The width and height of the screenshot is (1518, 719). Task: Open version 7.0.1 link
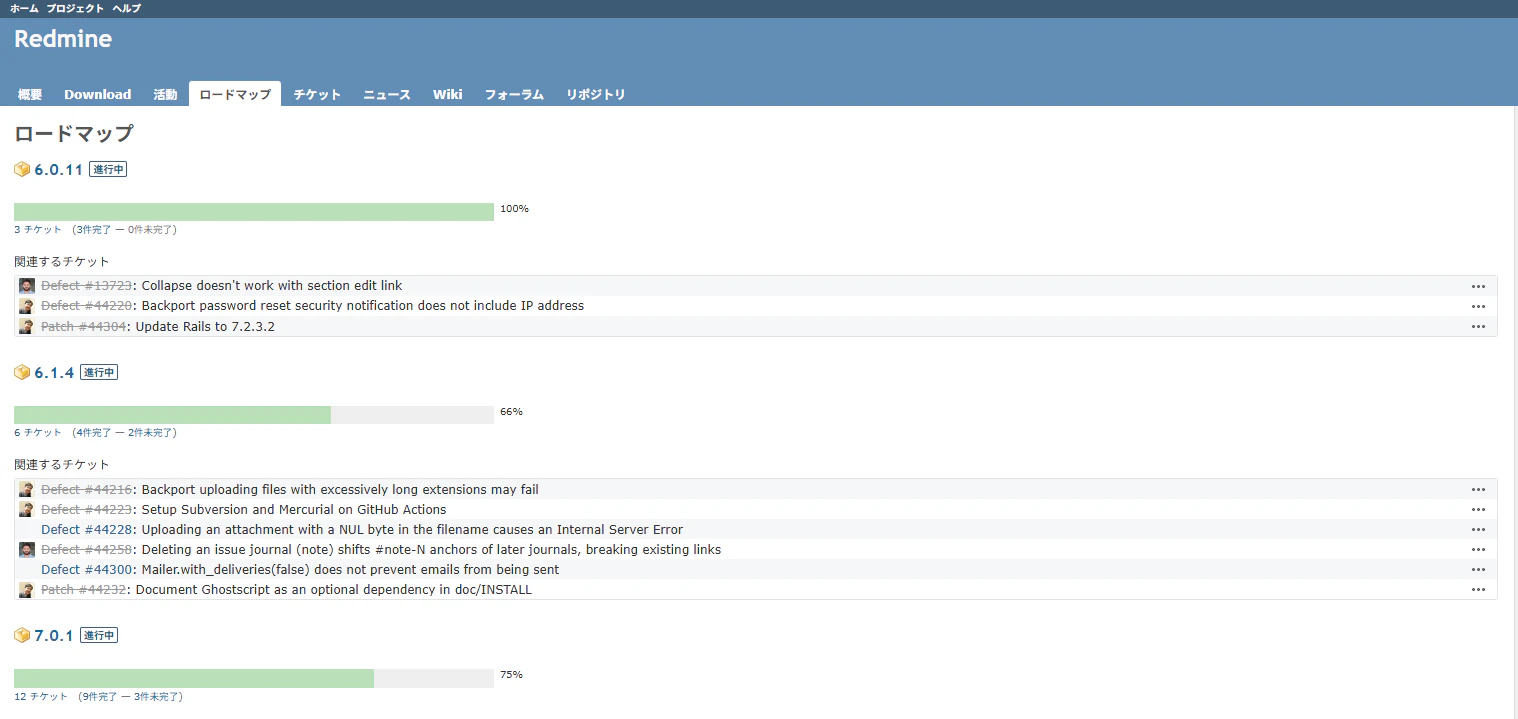click(54, 635)
